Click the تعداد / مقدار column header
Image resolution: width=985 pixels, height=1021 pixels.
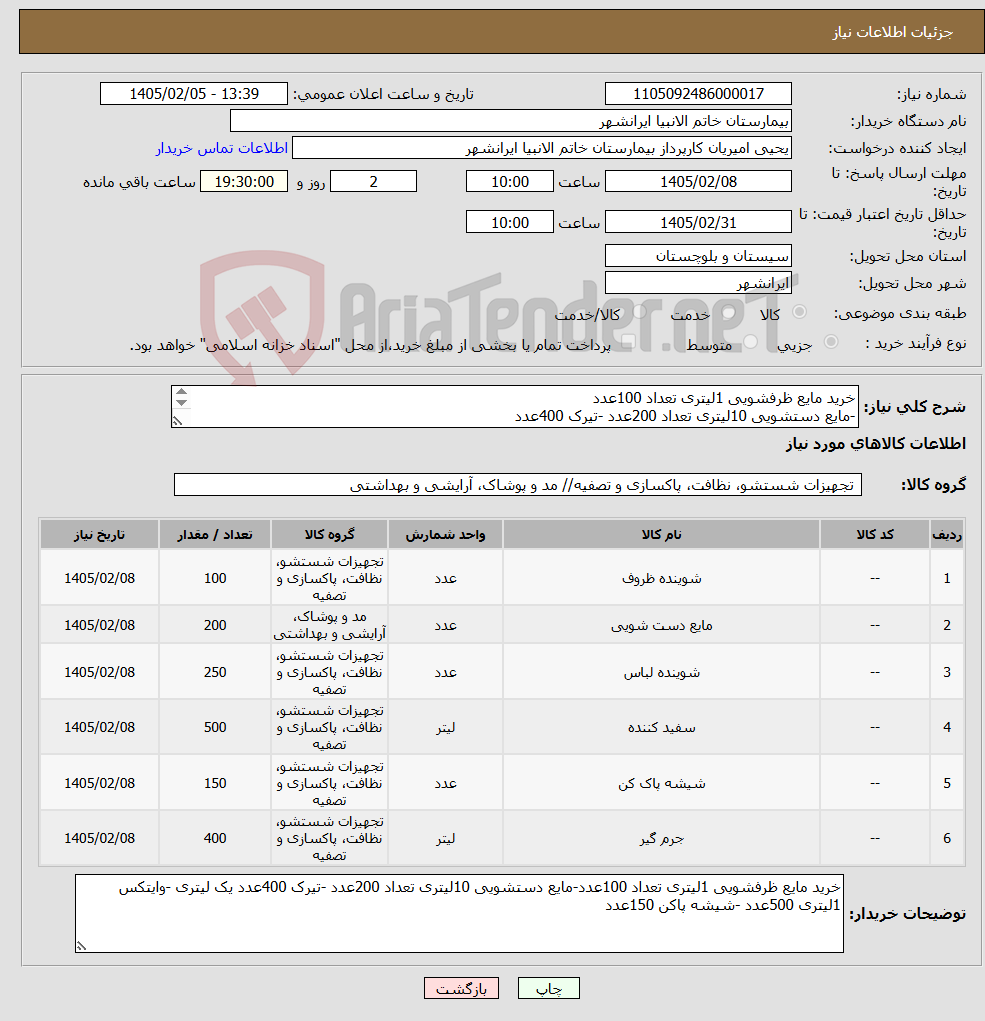click(x=214, y=535)
